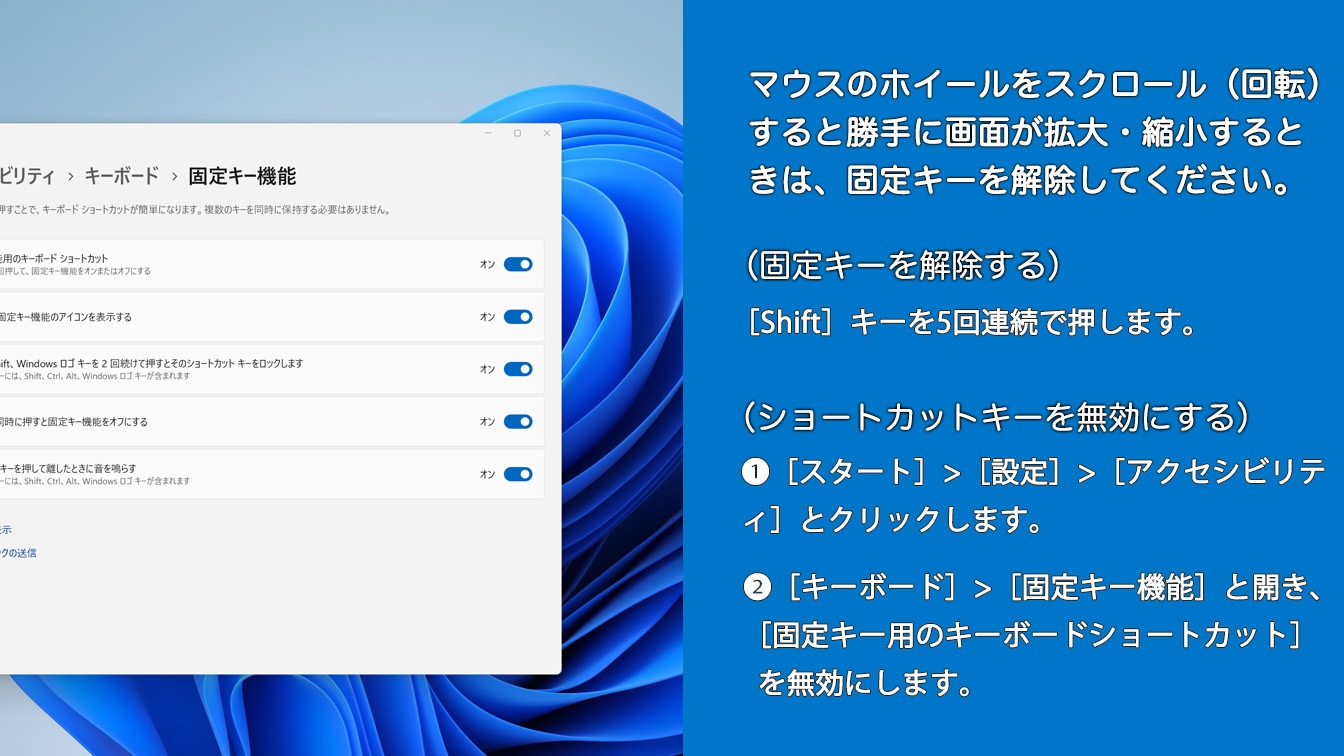The height and width of the screenshot is (756, 1344).
Task: Disable the キーを押して離したときに音を鳴らす toggle
Action: (x=517, y=474)
